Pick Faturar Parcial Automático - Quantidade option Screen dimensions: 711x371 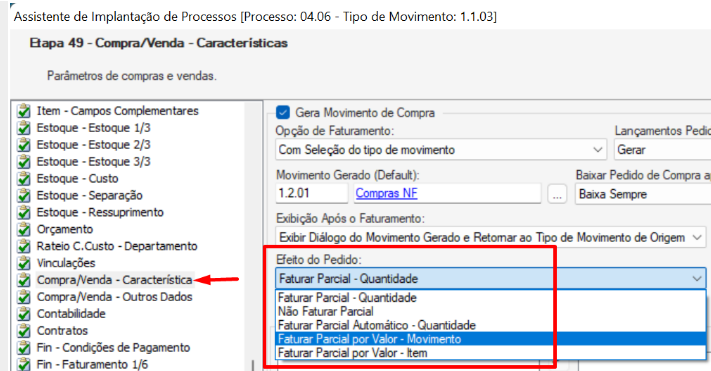[377, 325]
